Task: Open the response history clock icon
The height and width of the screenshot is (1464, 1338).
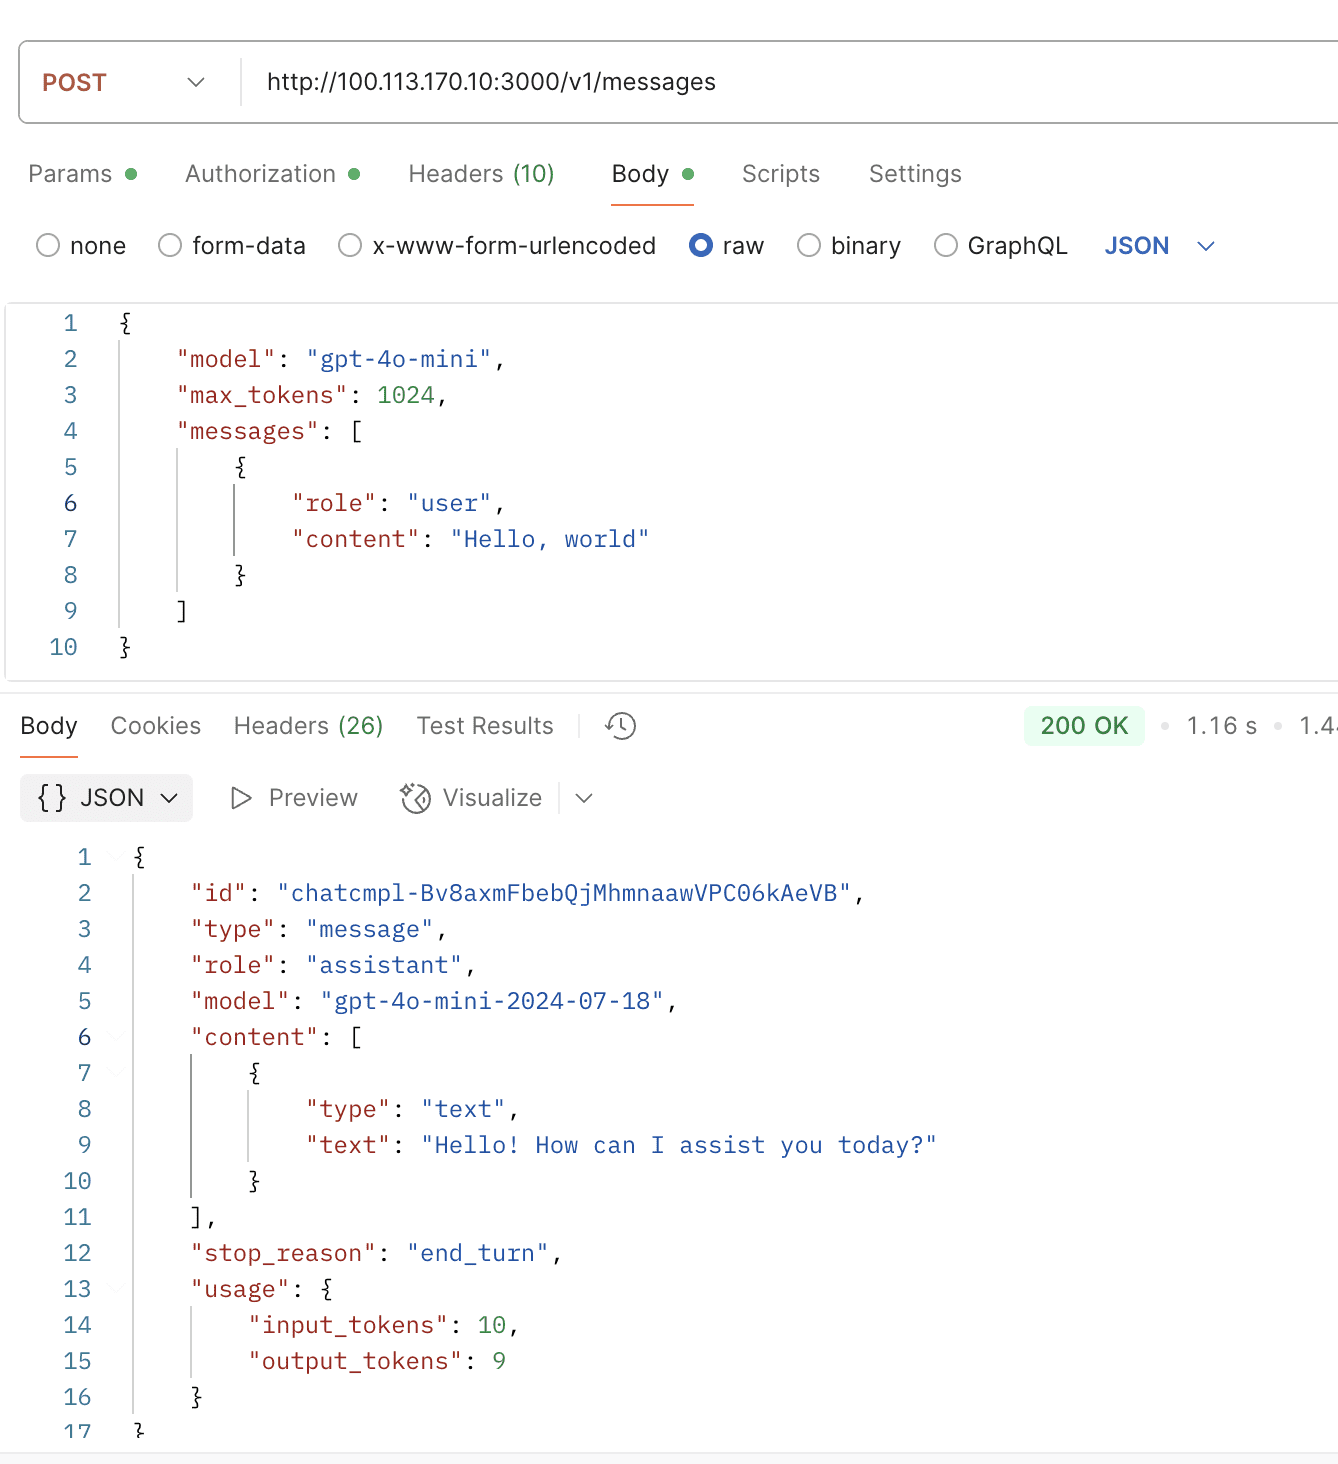Action: (620, 726)
